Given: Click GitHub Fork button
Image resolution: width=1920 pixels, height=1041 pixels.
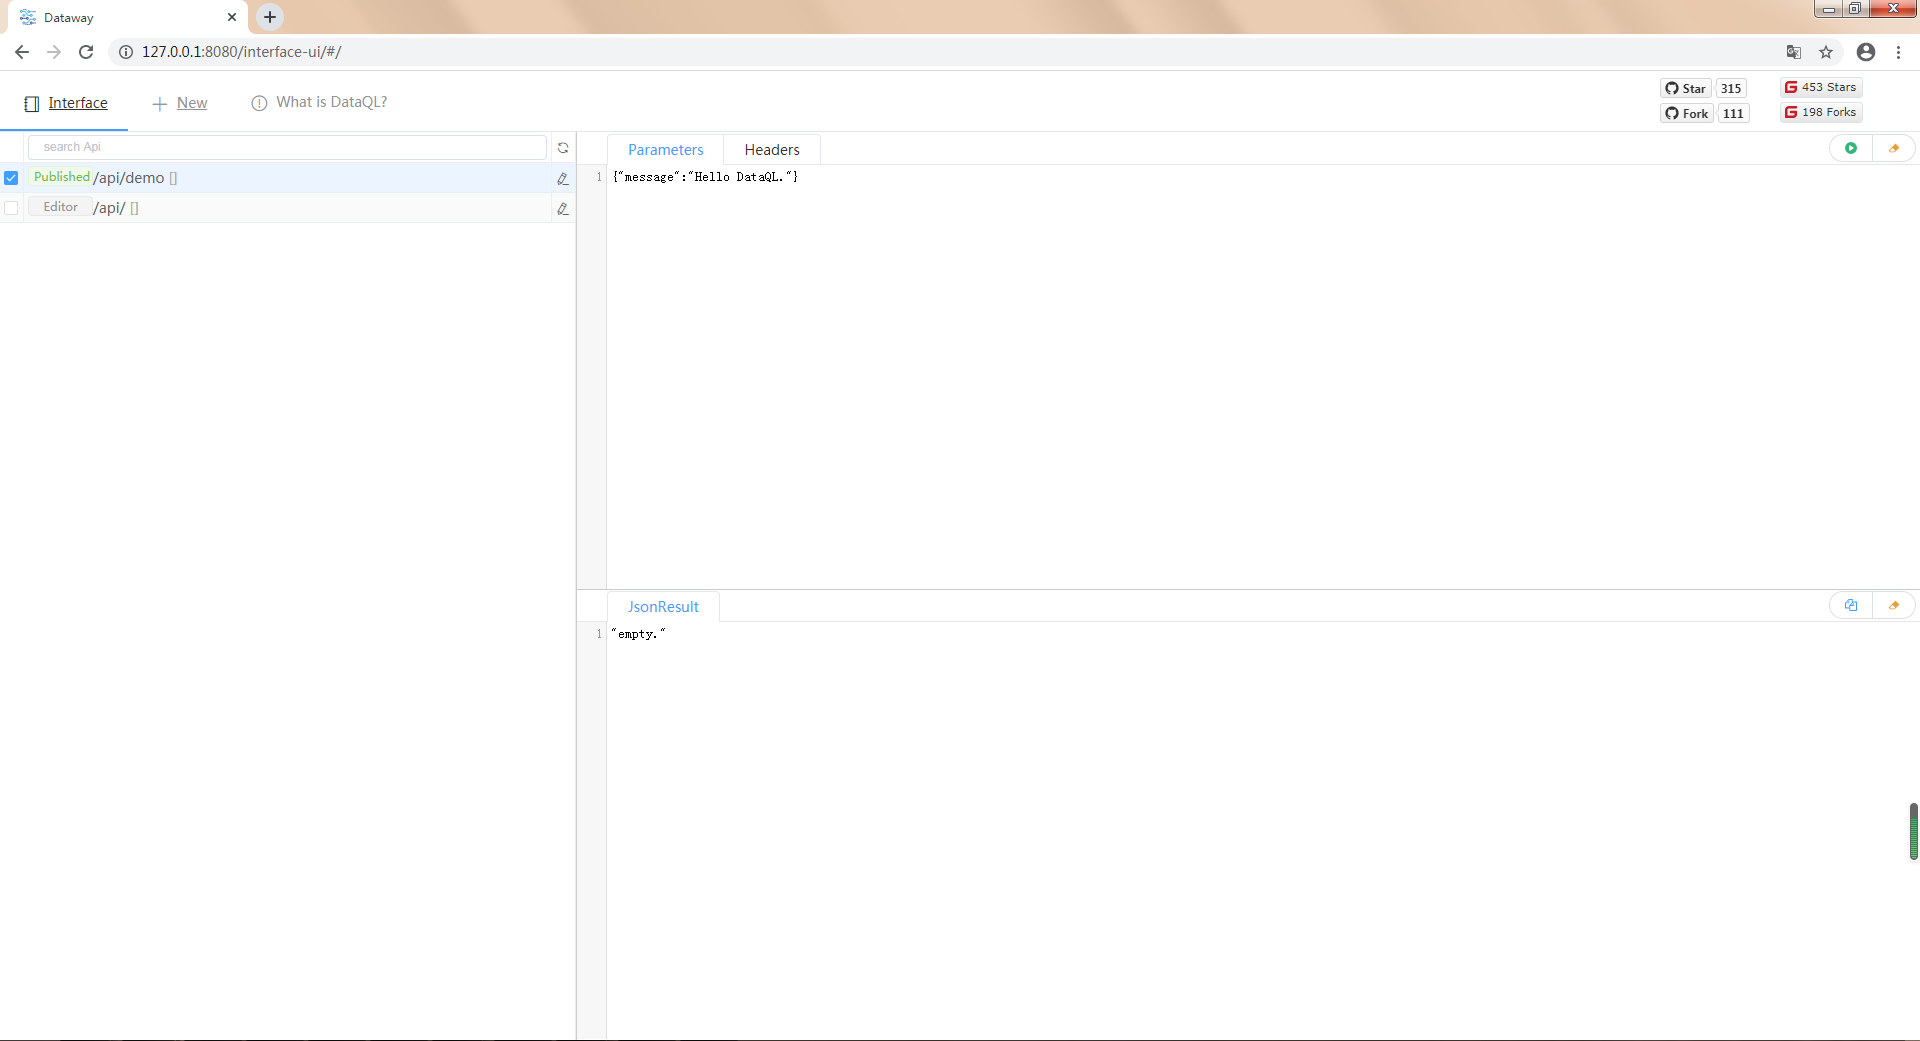Looking at the screenshot, I should (x=1687, y=113).
